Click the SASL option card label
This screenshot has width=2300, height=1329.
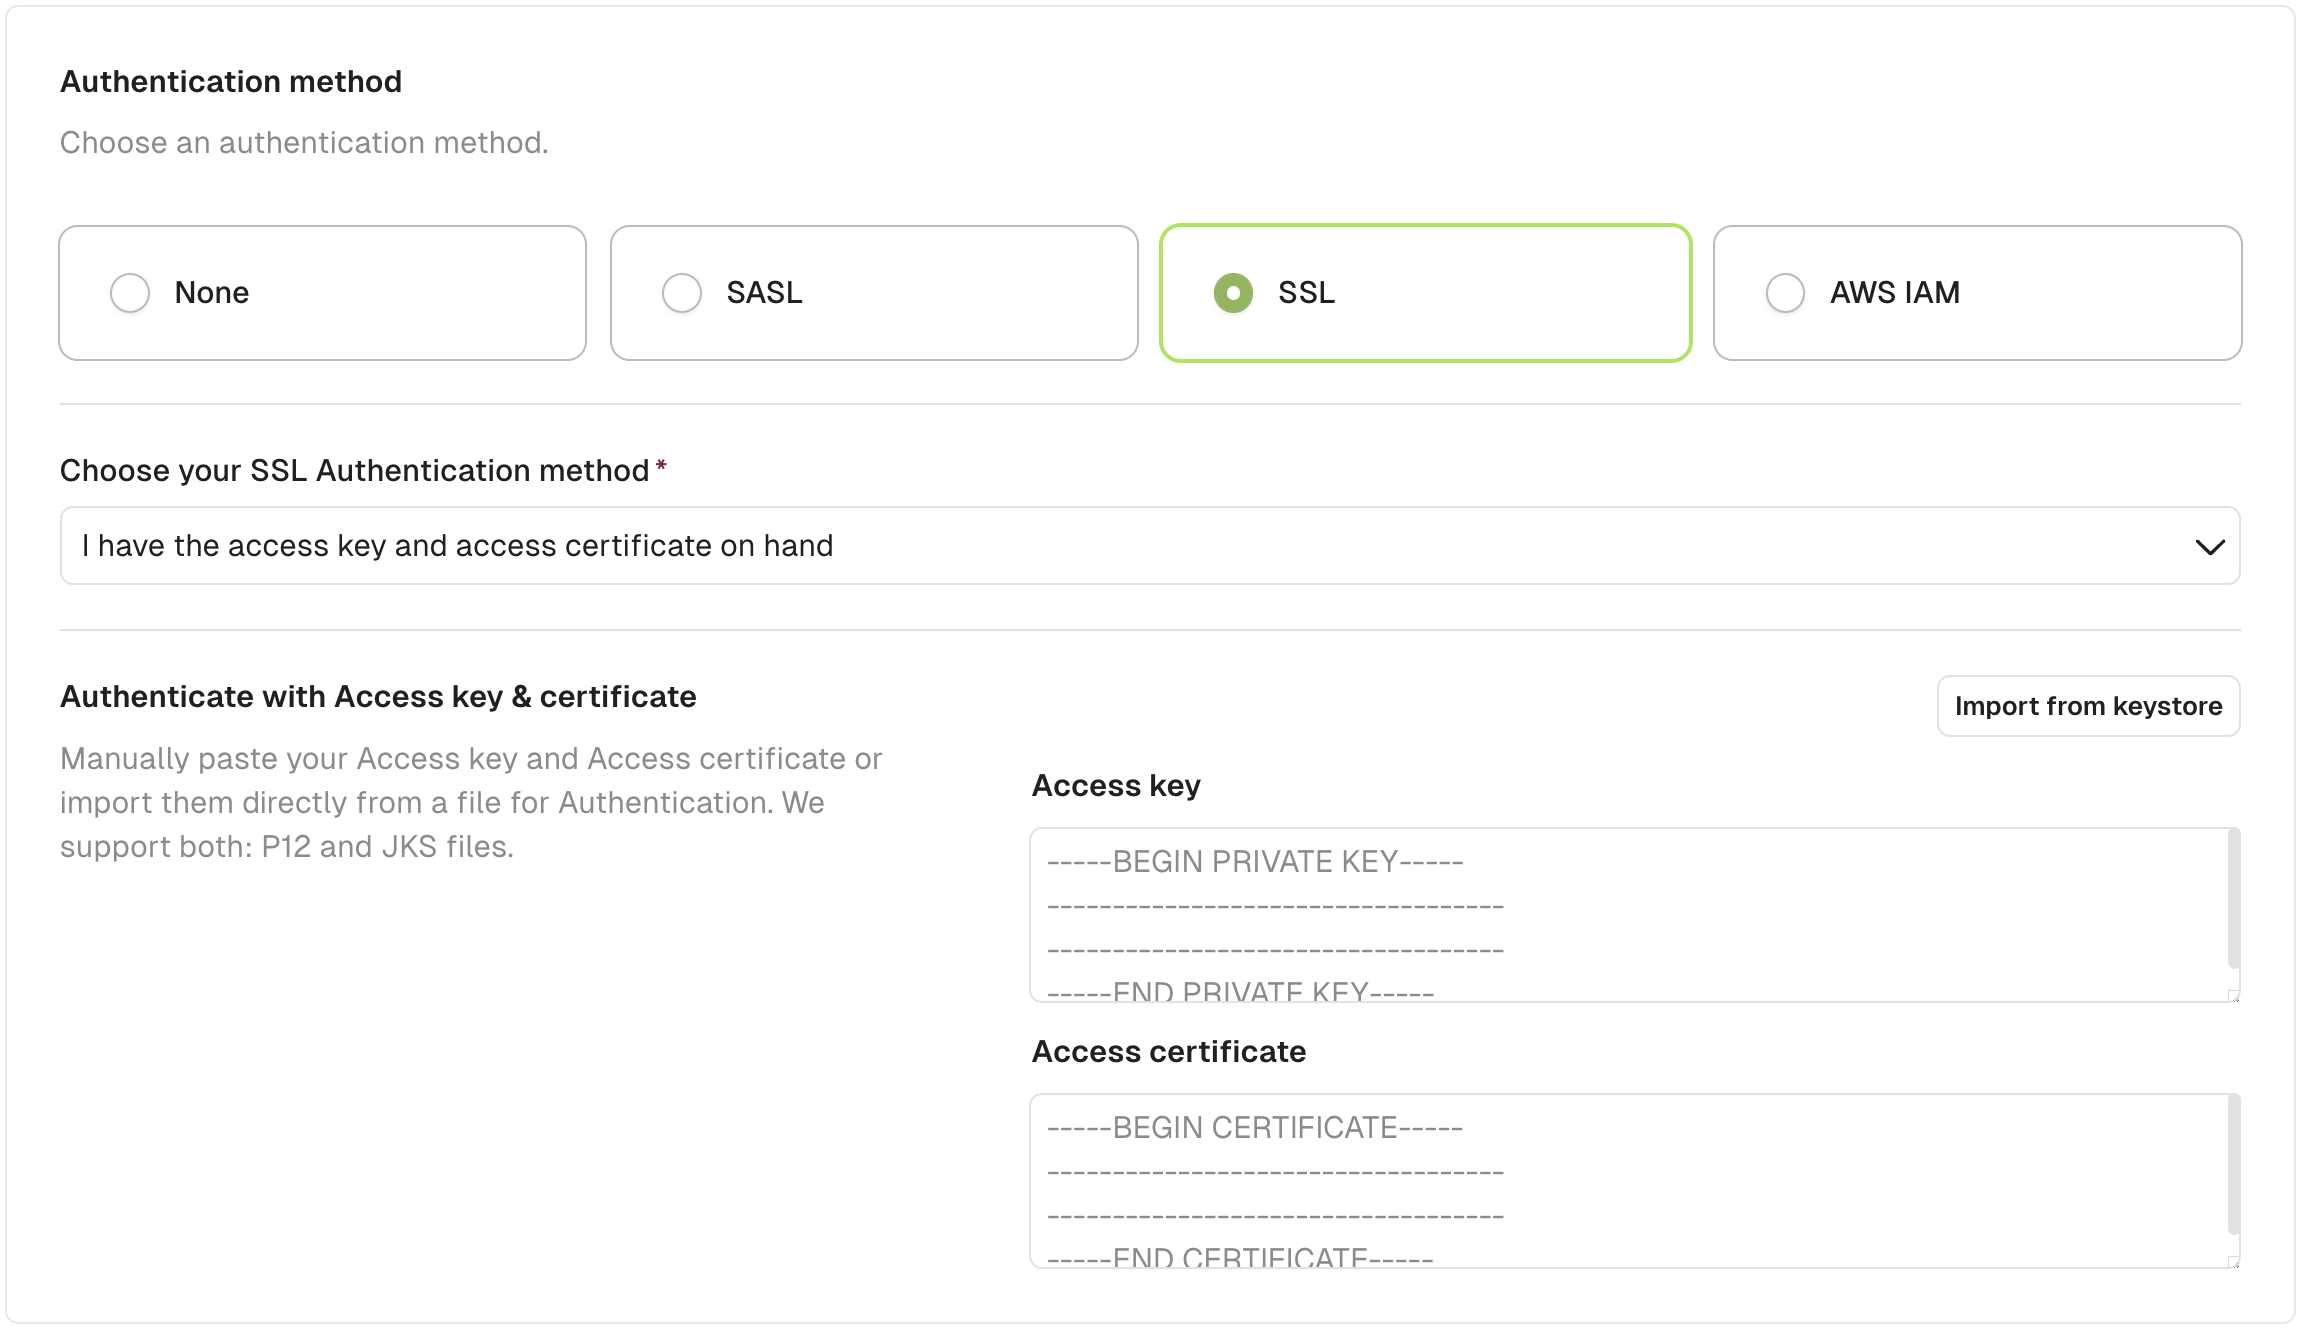coord(764,293)
